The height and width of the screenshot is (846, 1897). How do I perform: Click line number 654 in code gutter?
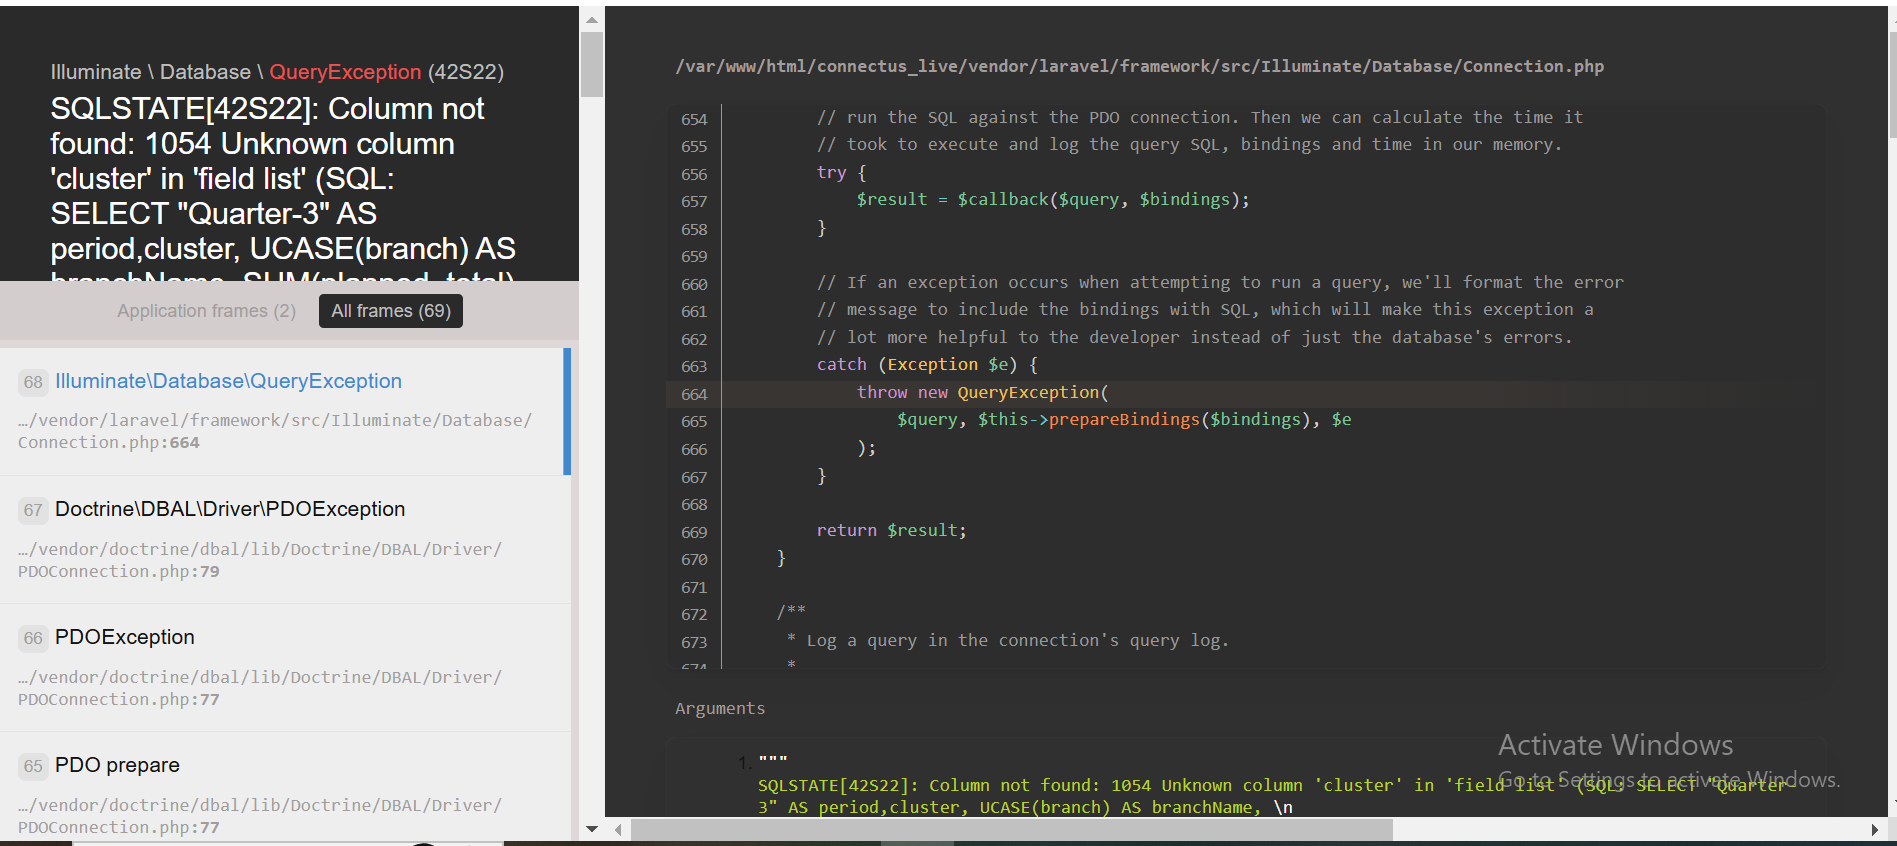tap(694, 119)
